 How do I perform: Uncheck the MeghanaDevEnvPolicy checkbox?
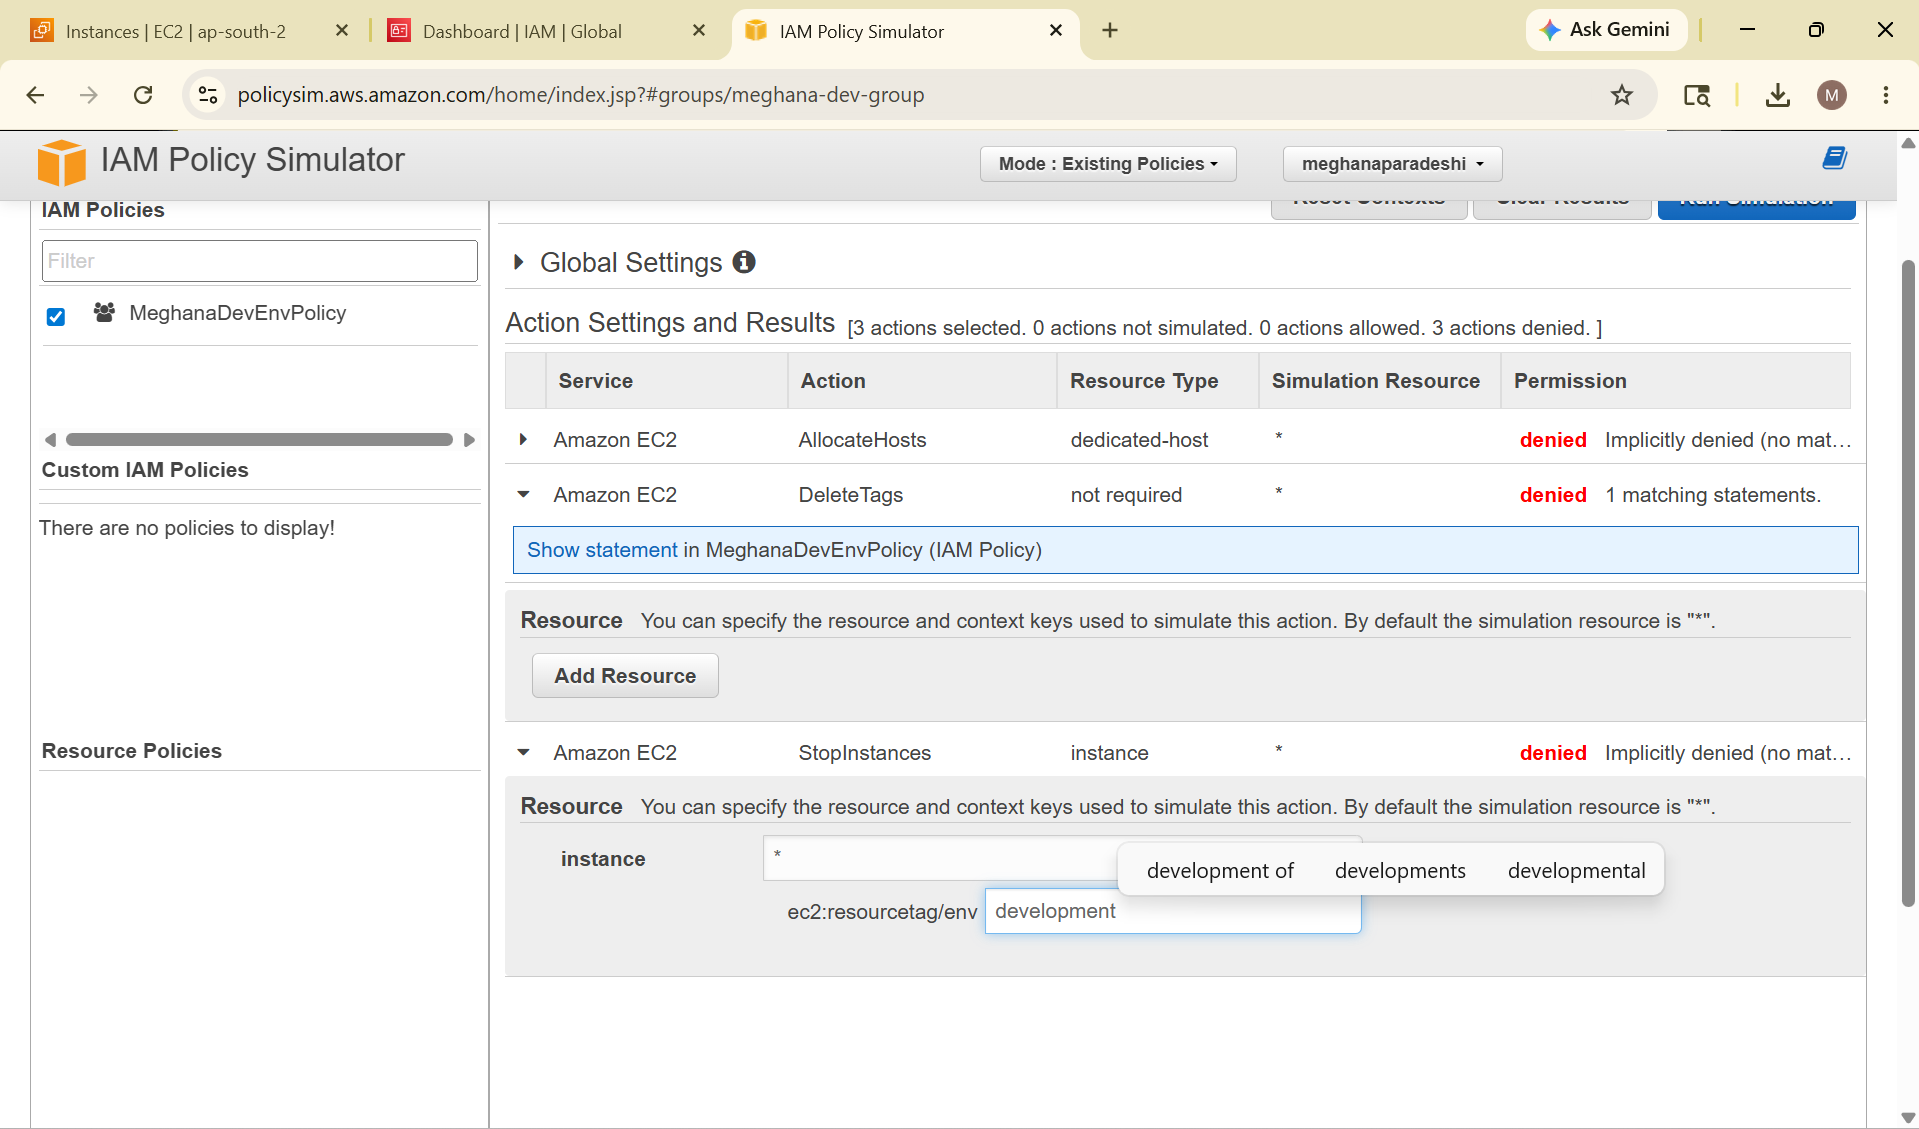(56, 316)
